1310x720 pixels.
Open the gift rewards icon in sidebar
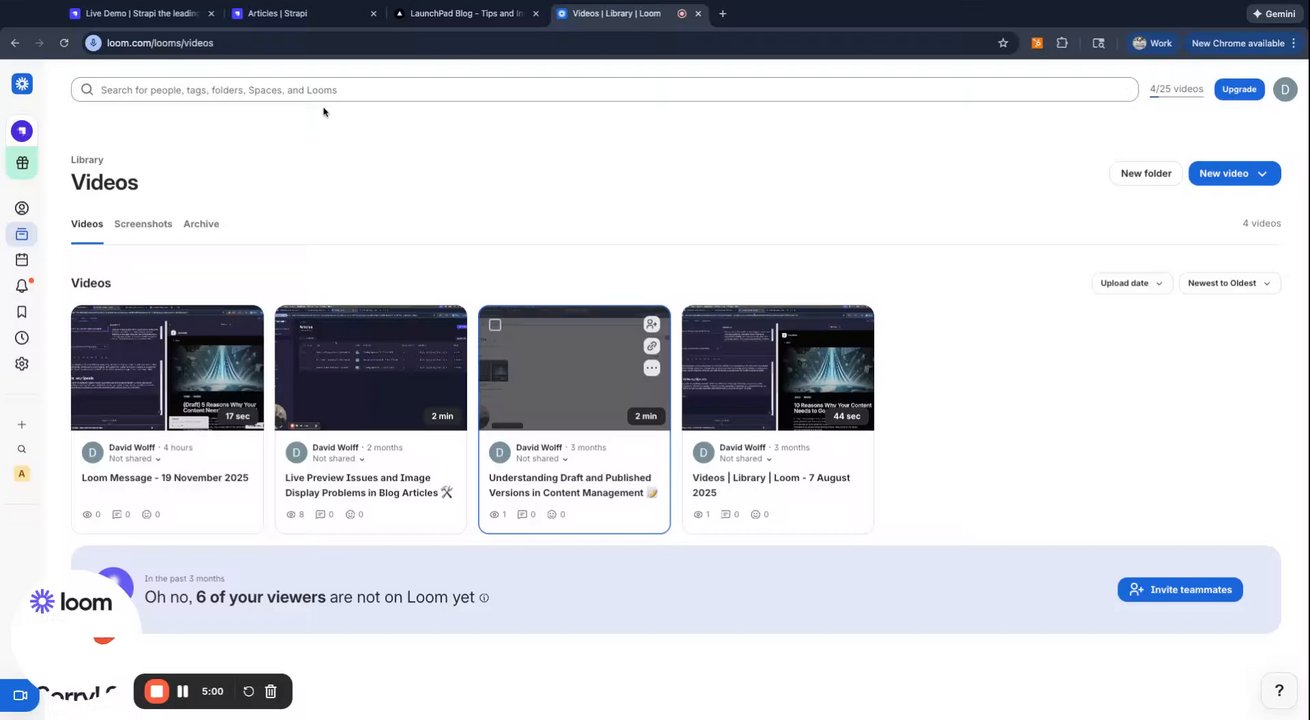tap(22, 163)
